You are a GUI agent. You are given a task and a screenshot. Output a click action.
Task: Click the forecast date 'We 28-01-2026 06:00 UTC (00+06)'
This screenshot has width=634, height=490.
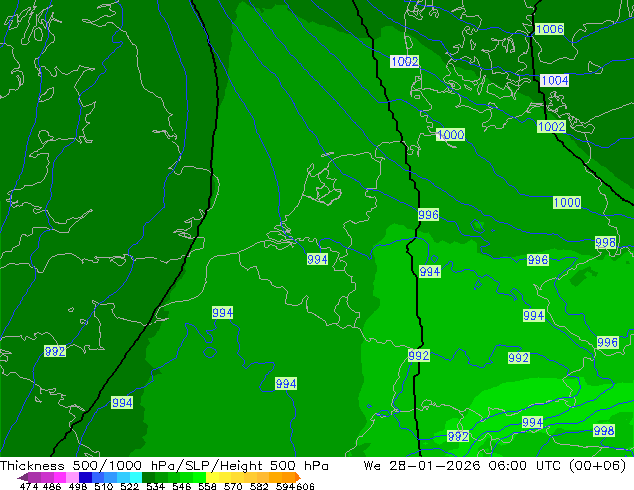tap(494, 465)
